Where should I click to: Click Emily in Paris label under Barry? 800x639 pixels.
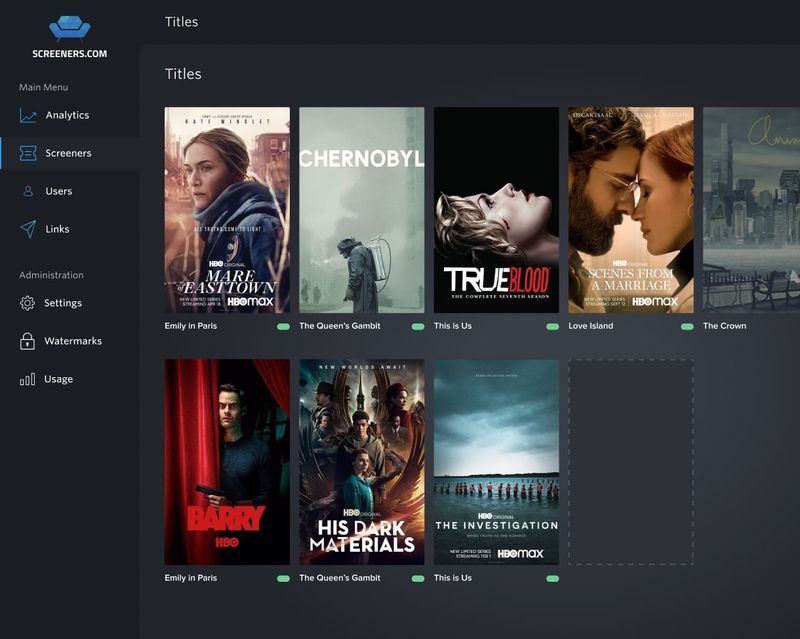pos(191,578)
